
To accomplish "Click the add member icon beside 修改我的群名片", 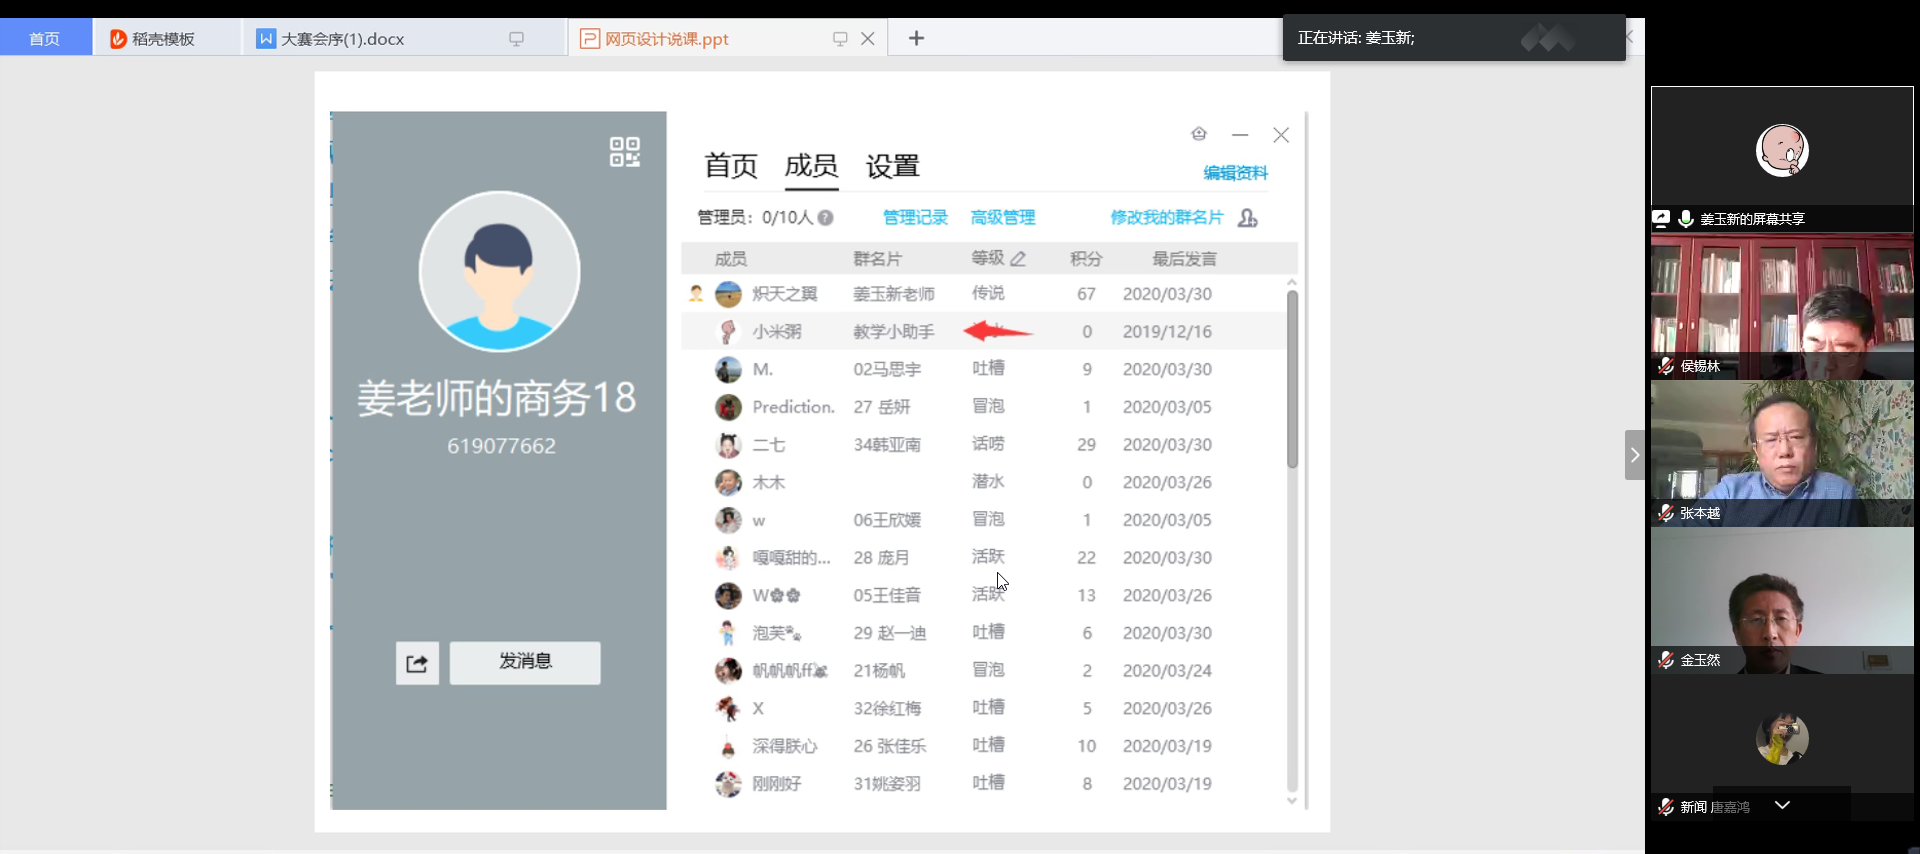I will click(1248, 218).
